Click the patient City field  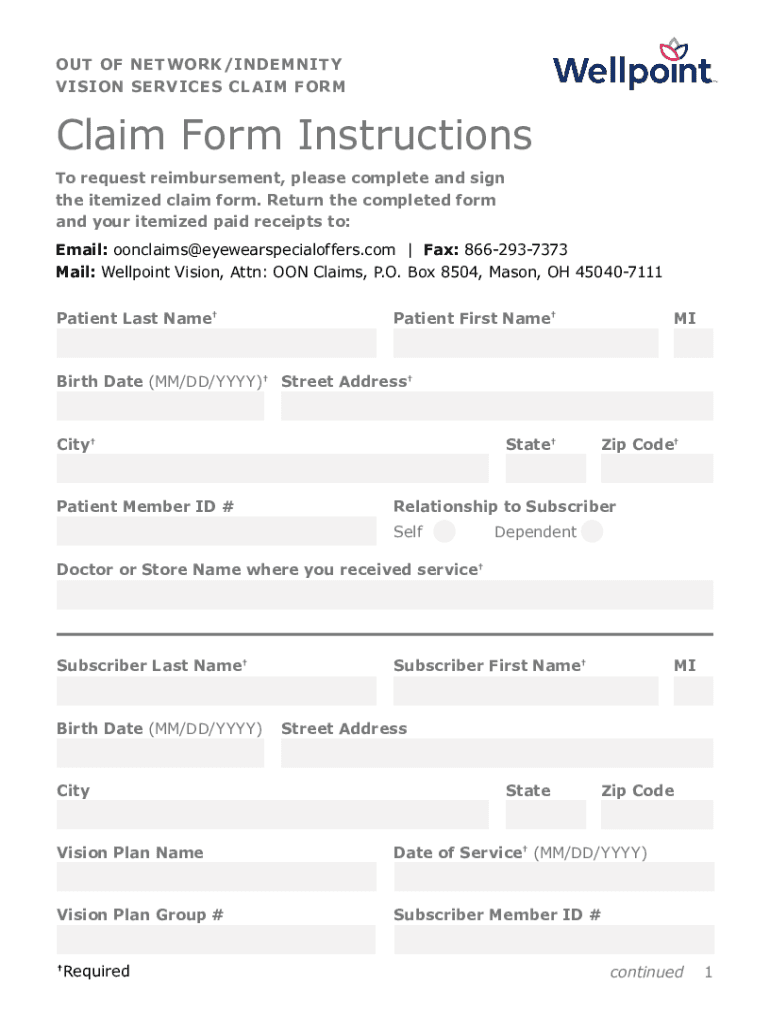click(x=272, y=468)
